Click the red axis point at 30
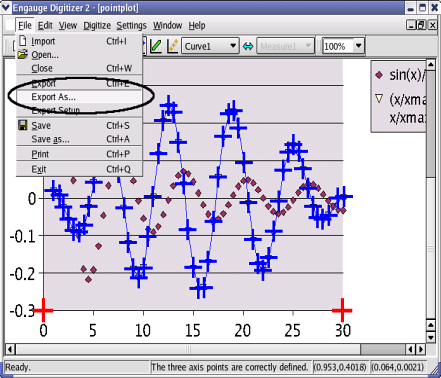441x378 pixels. (x=342, y=310)
